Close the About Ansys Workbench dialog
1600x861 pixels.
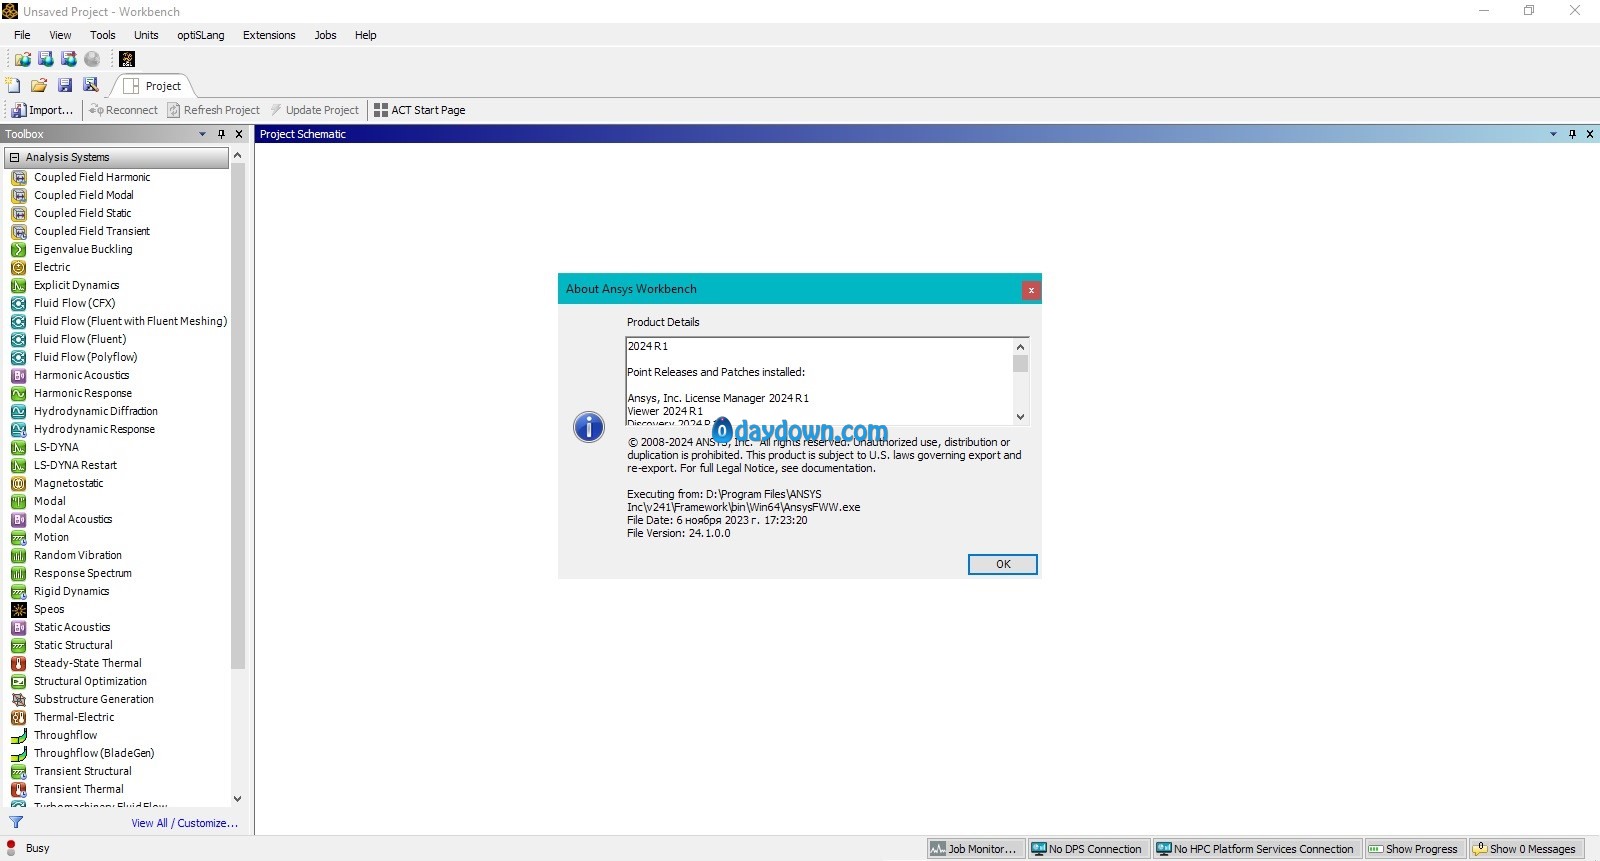click(x=1031, y=290)
